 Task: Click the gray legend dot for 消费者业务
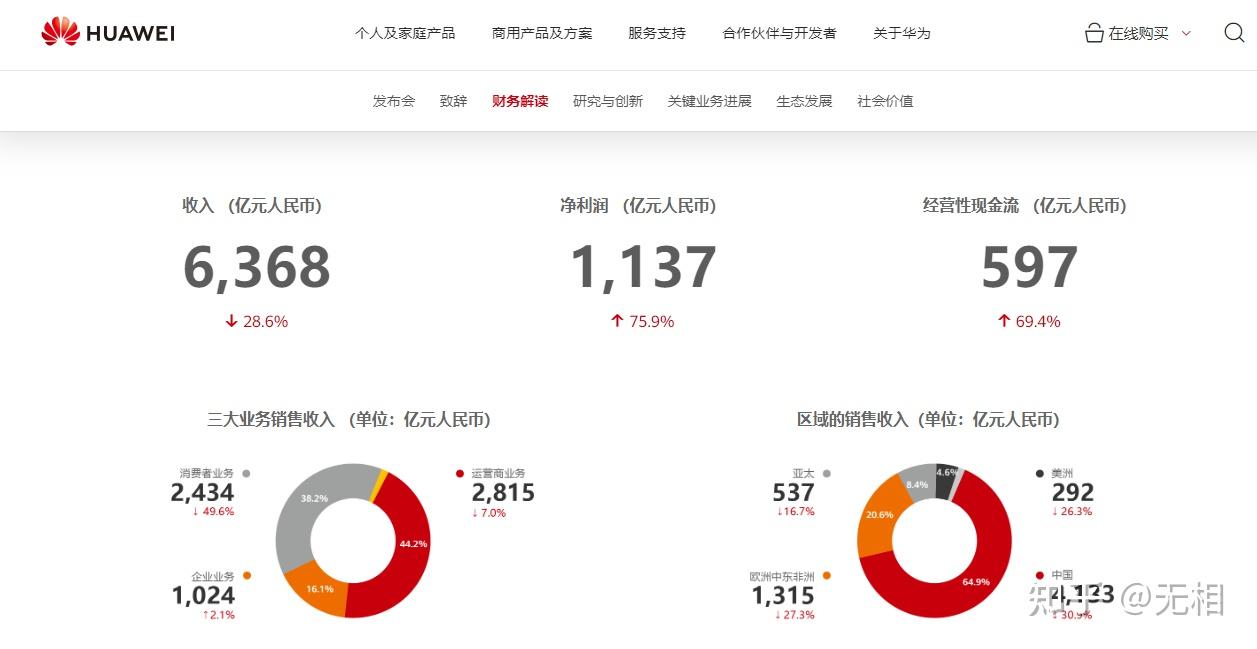point(246,473)
